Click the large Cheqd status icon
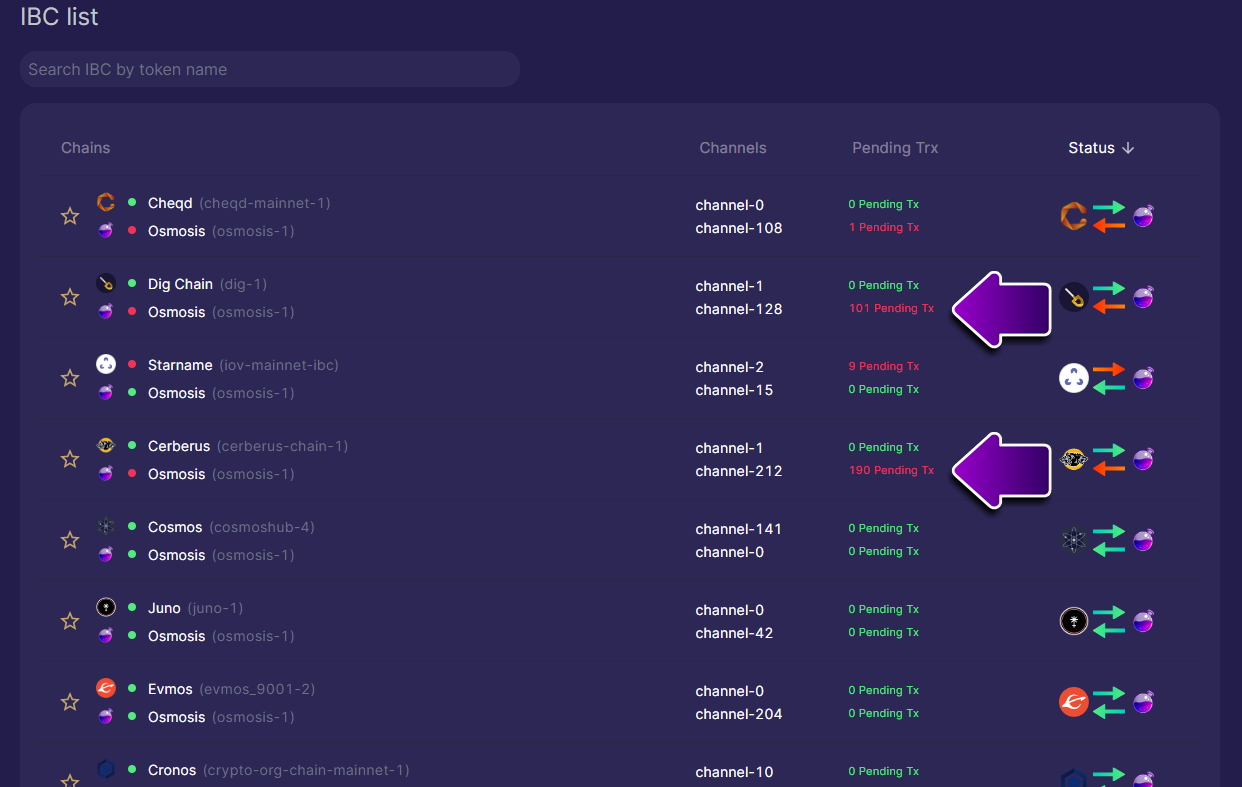 (1074, 216)
